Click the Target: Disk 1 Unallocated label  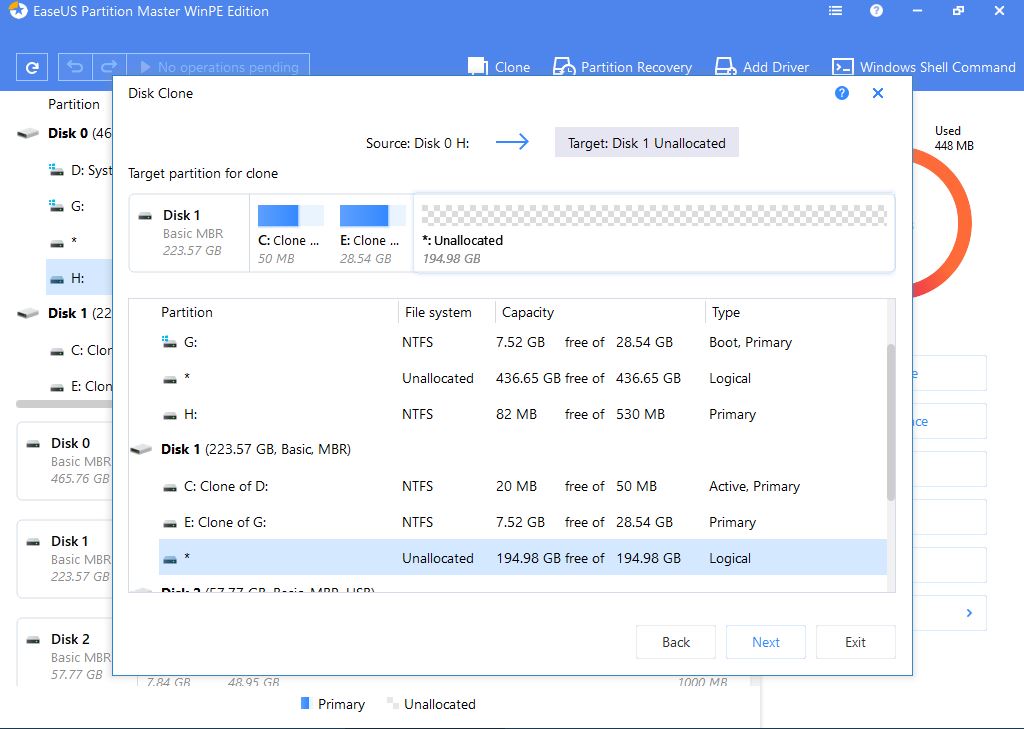pos(647,143)
